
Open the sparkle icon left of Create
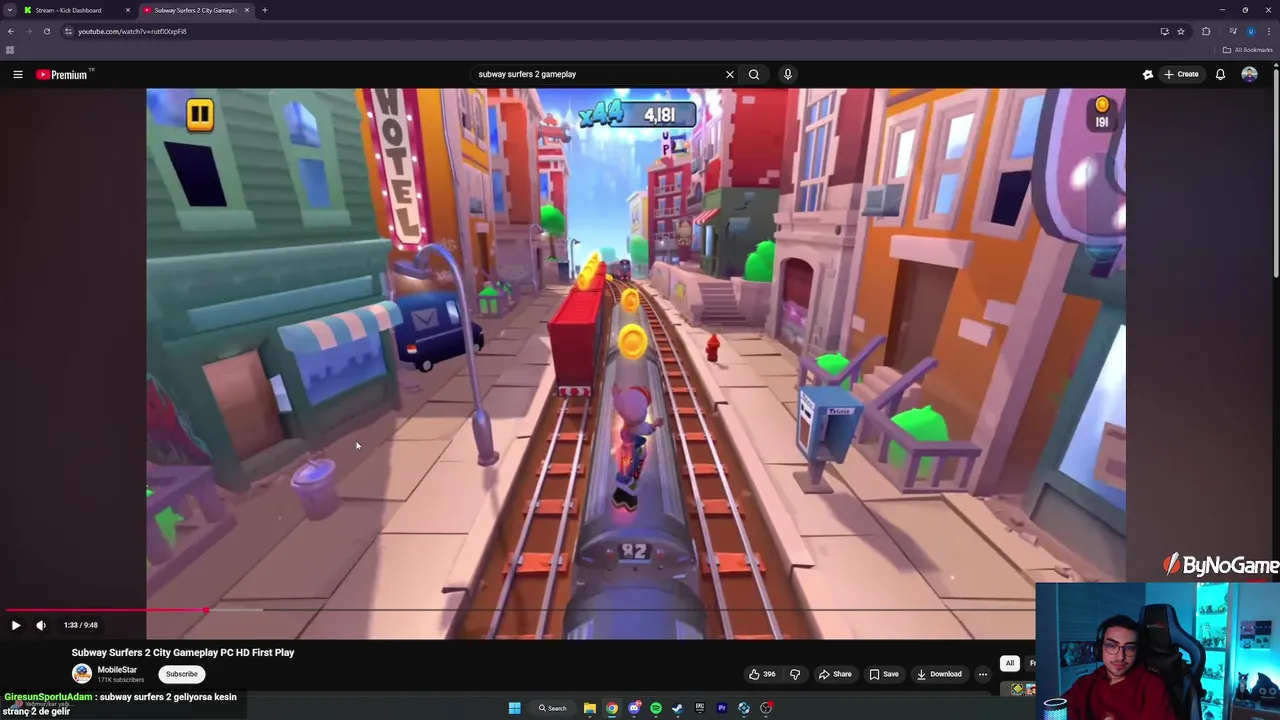point(1148,74)
